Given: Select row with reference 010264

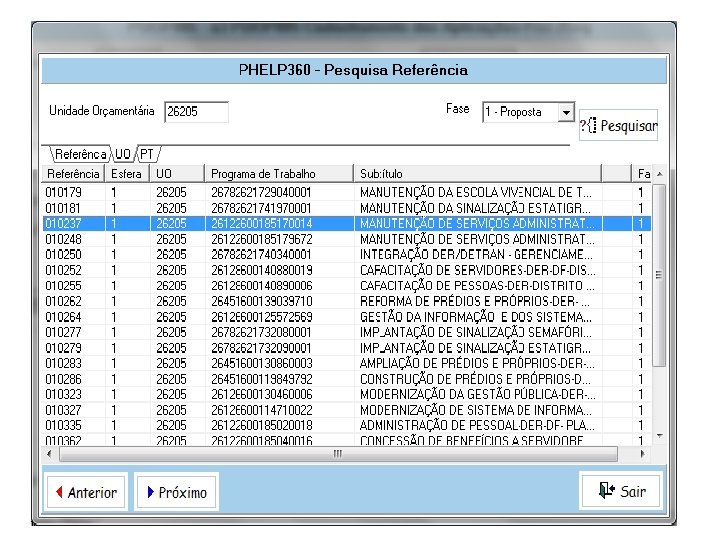Looking at the screenshot, I should coord(347,317).
